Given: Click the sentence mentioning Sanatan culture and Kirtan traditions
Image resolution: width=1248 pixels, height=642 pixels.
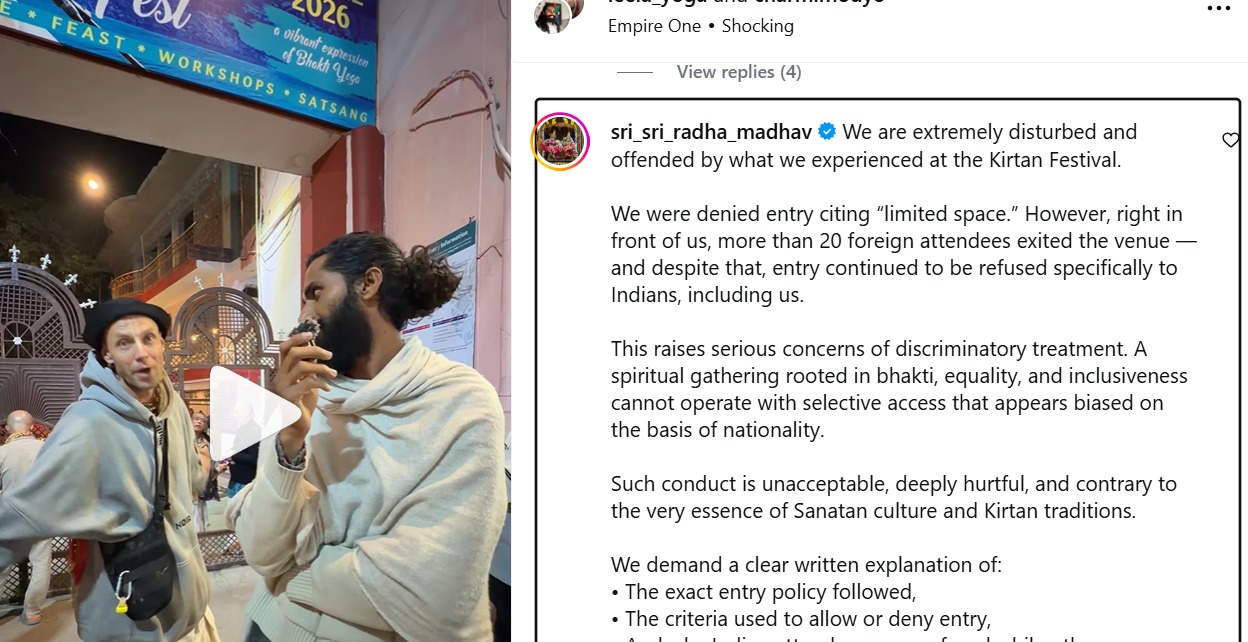Looking at the screenshot, I should click(x=894, y=497).
